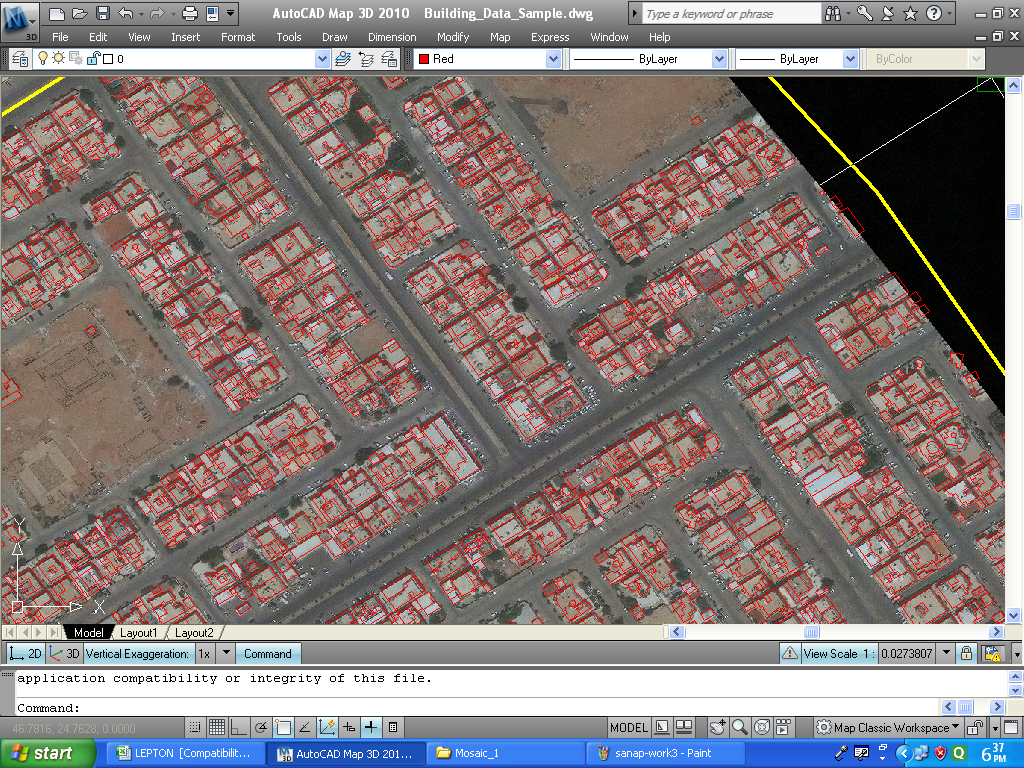
Task: Click the Red color swatch
Action: [424, 59]
